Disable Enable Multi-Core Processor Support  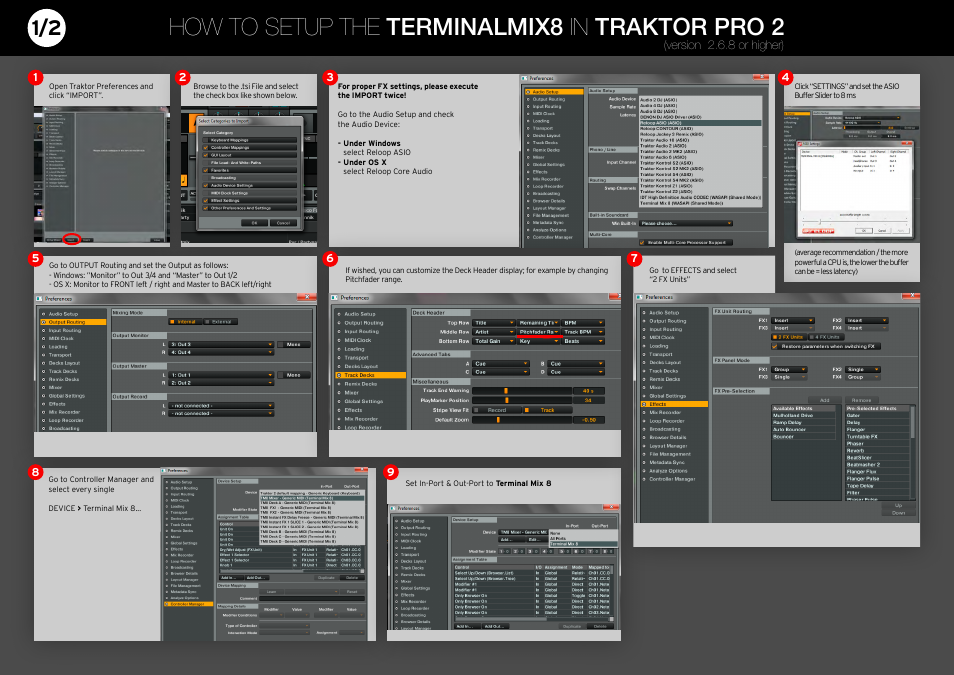pos(642,242)
